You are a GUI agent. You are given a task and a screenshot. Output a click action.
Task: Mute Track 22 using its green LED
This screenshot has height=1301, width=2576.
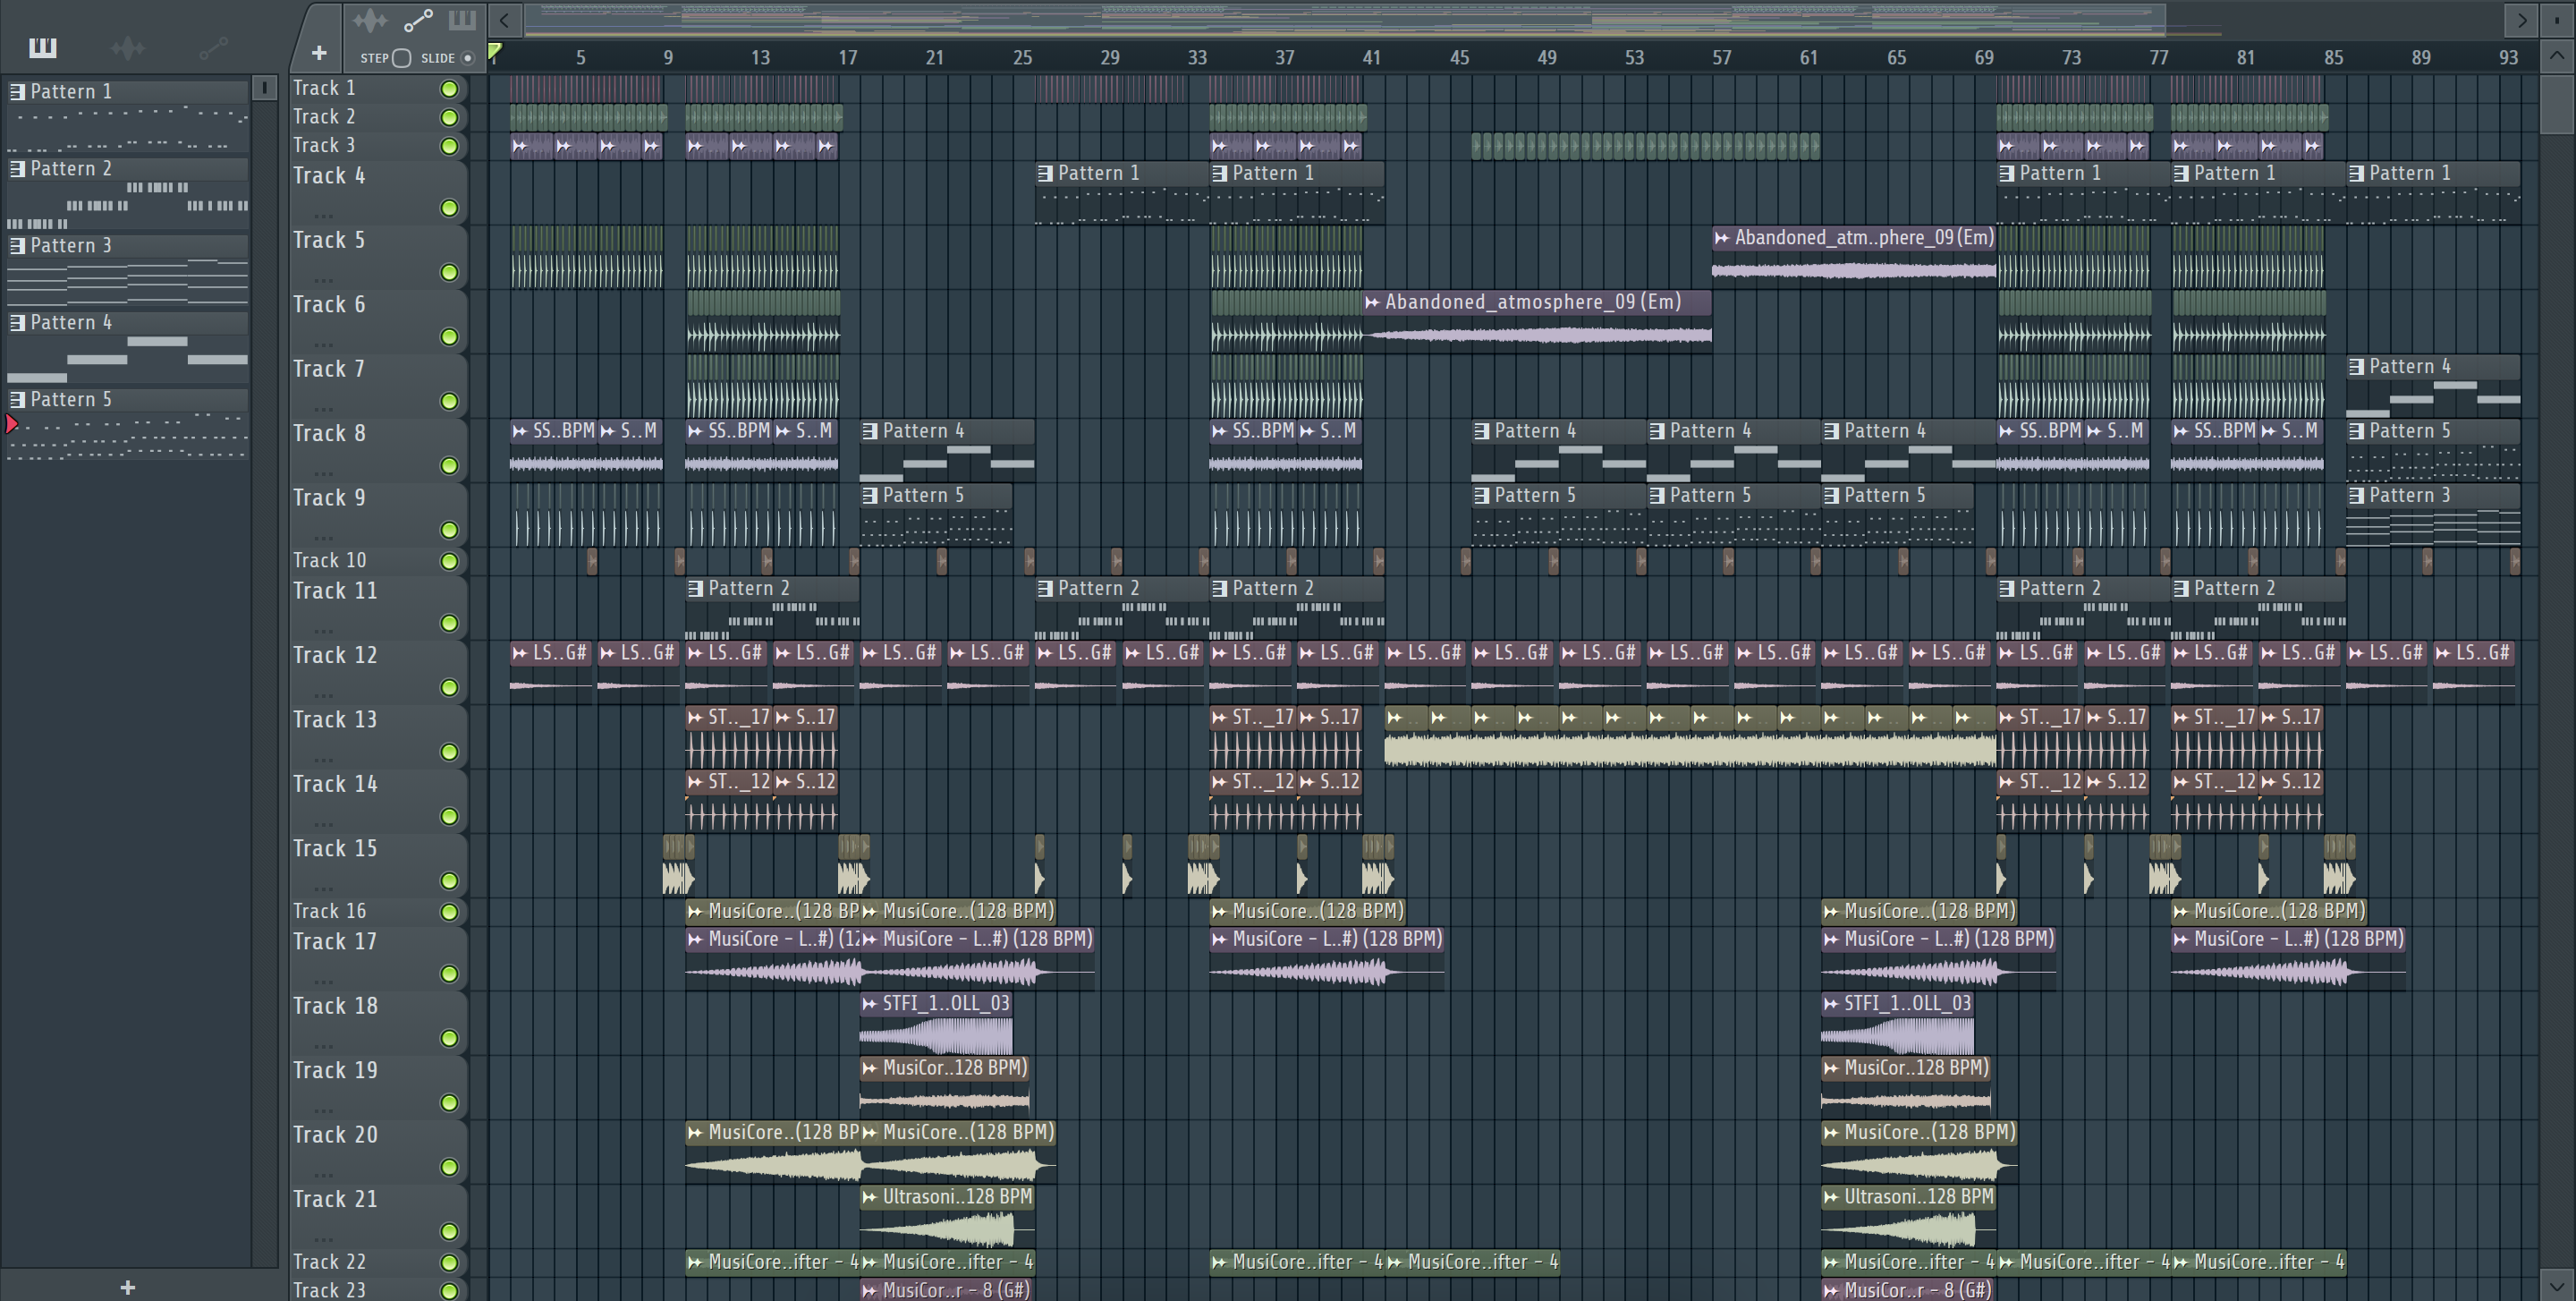450,1263
